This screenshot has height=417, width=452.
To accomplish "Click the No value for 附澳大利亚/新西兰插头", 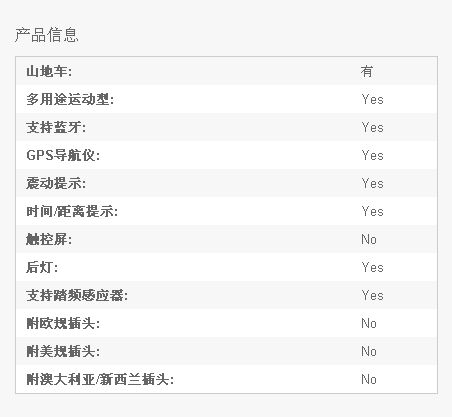I will pyautogui.click(x=369, y=379).
